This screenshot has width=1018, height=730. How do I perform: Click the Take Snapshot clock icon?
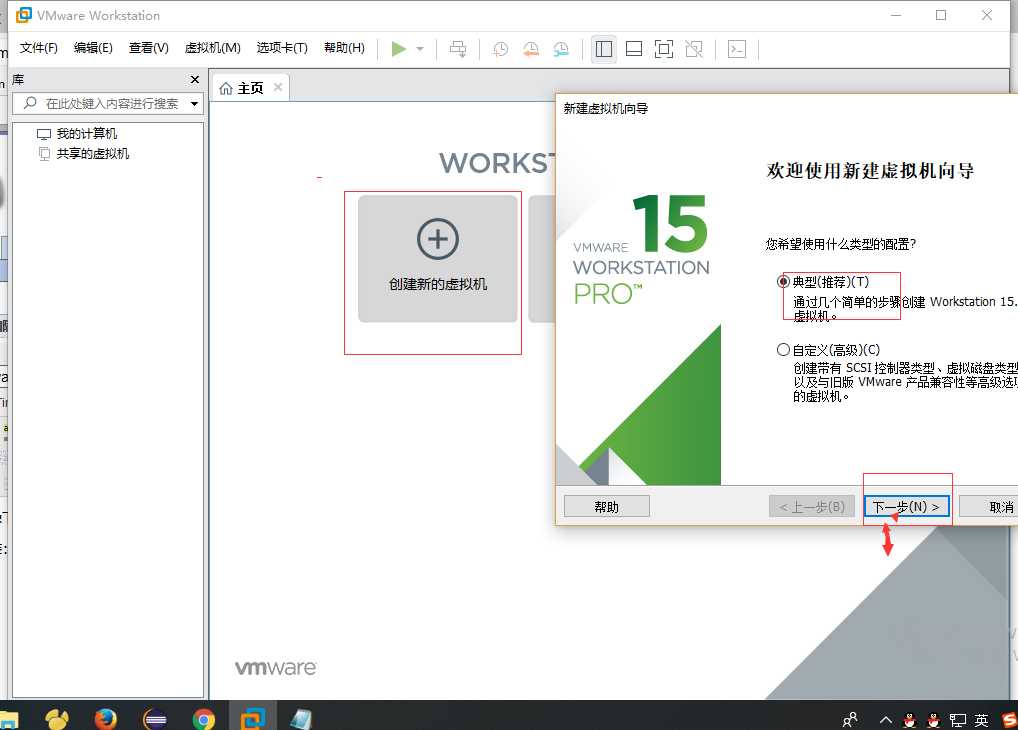pyautogui.click(x=501, y=49)
